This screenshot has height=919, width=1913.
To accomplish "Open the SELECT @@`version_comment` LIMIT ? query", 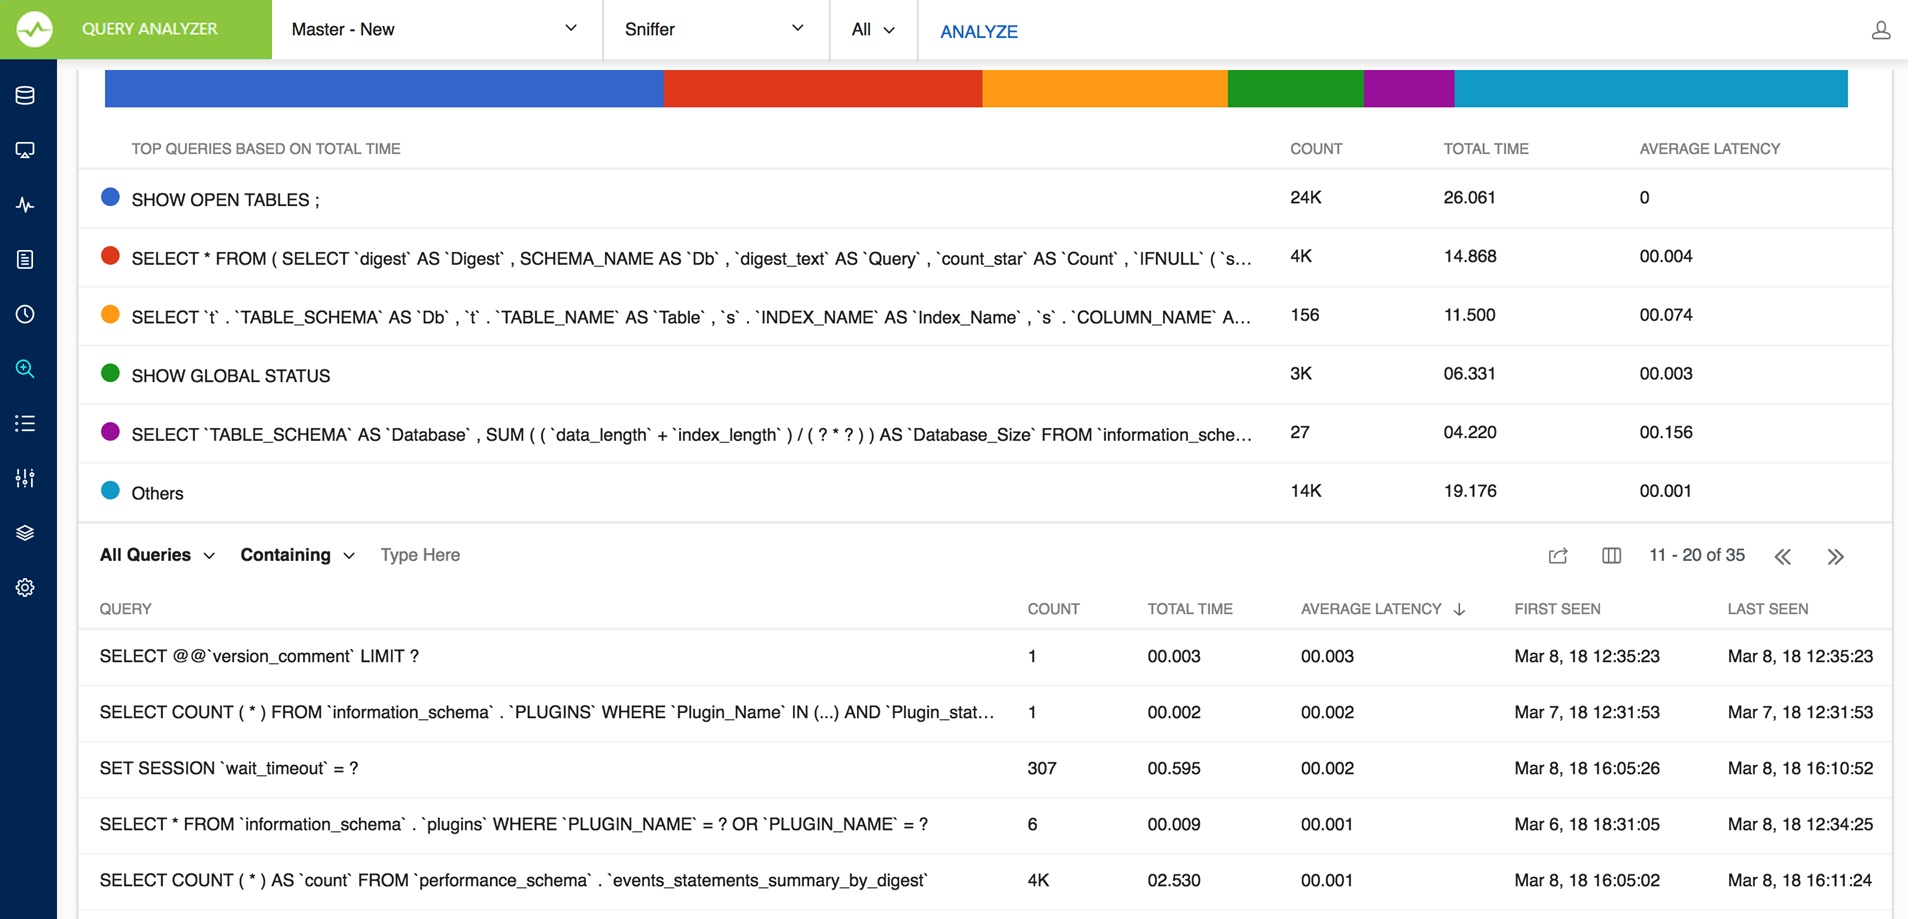I will point(259,656).
